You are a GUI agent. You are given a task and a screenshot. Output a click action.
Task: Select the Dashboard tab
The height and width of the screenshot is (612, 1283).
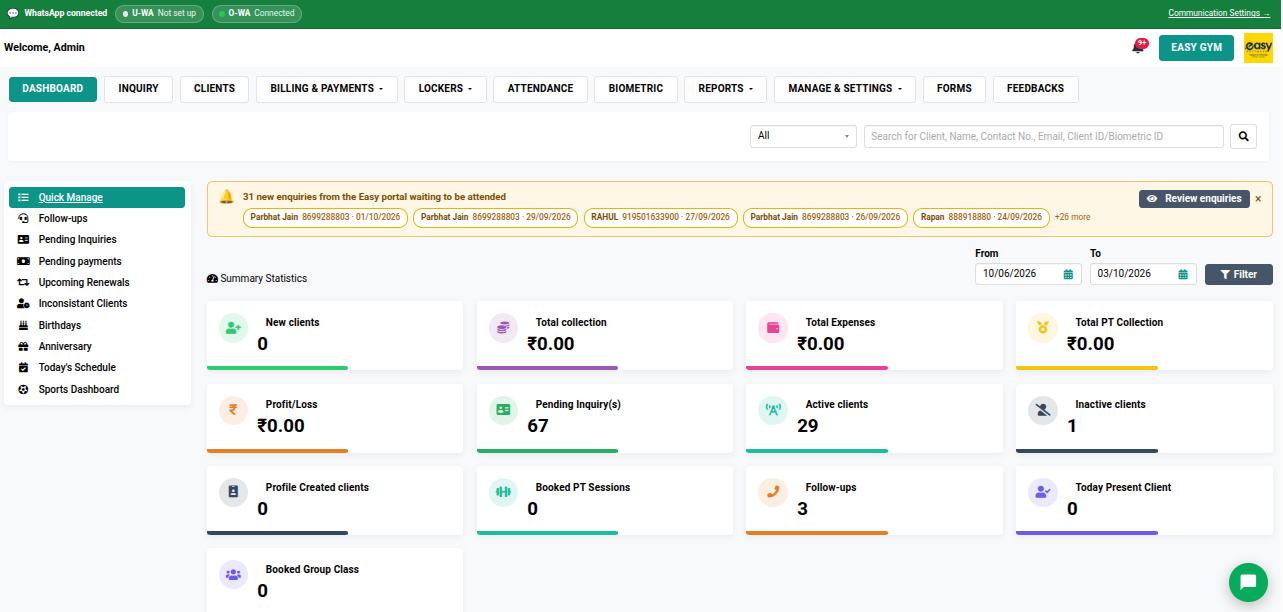coord(53,89)
